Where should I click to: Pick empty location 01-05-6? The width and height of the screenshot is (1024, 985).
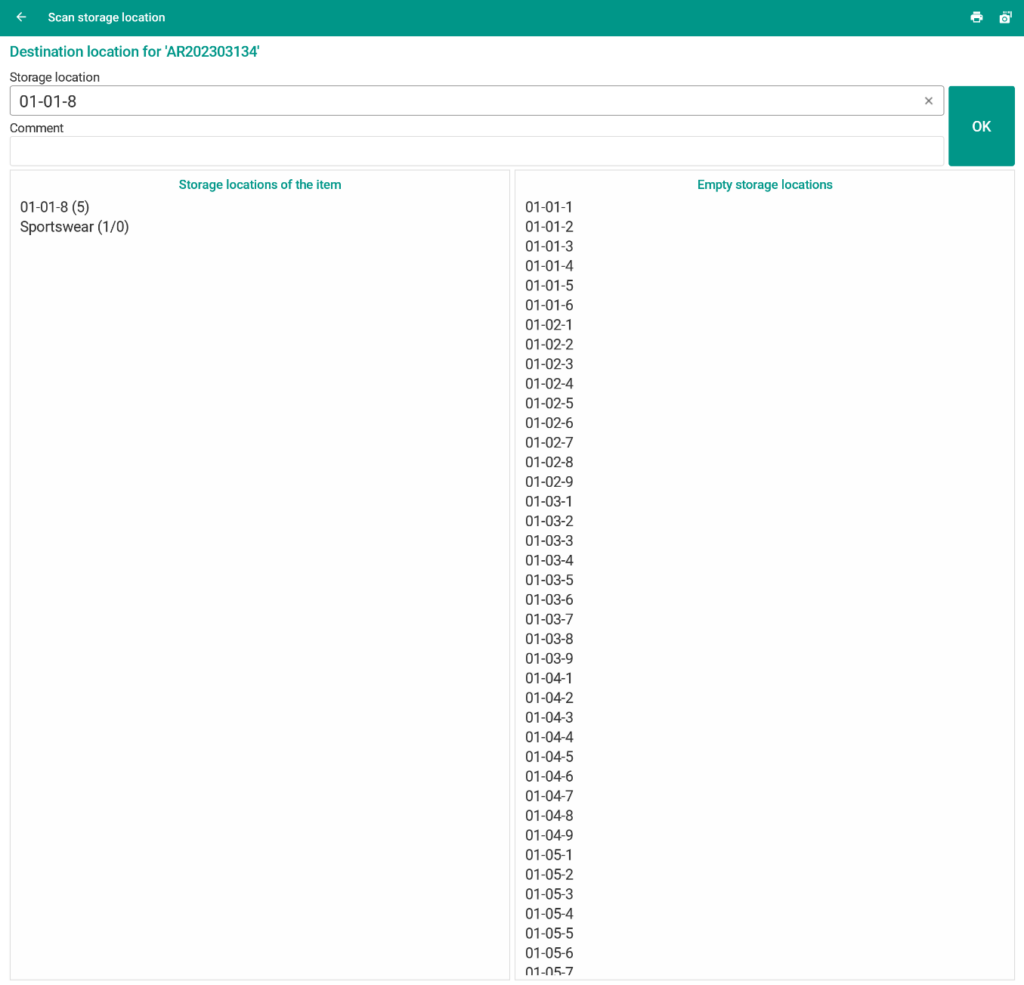549,953
